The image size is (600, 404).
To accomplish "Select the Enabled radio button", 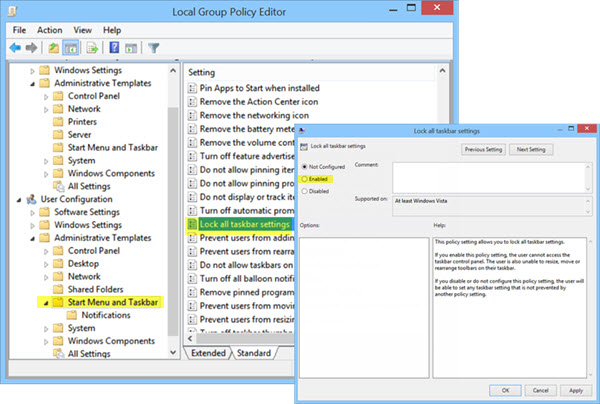I will [305, 179].
